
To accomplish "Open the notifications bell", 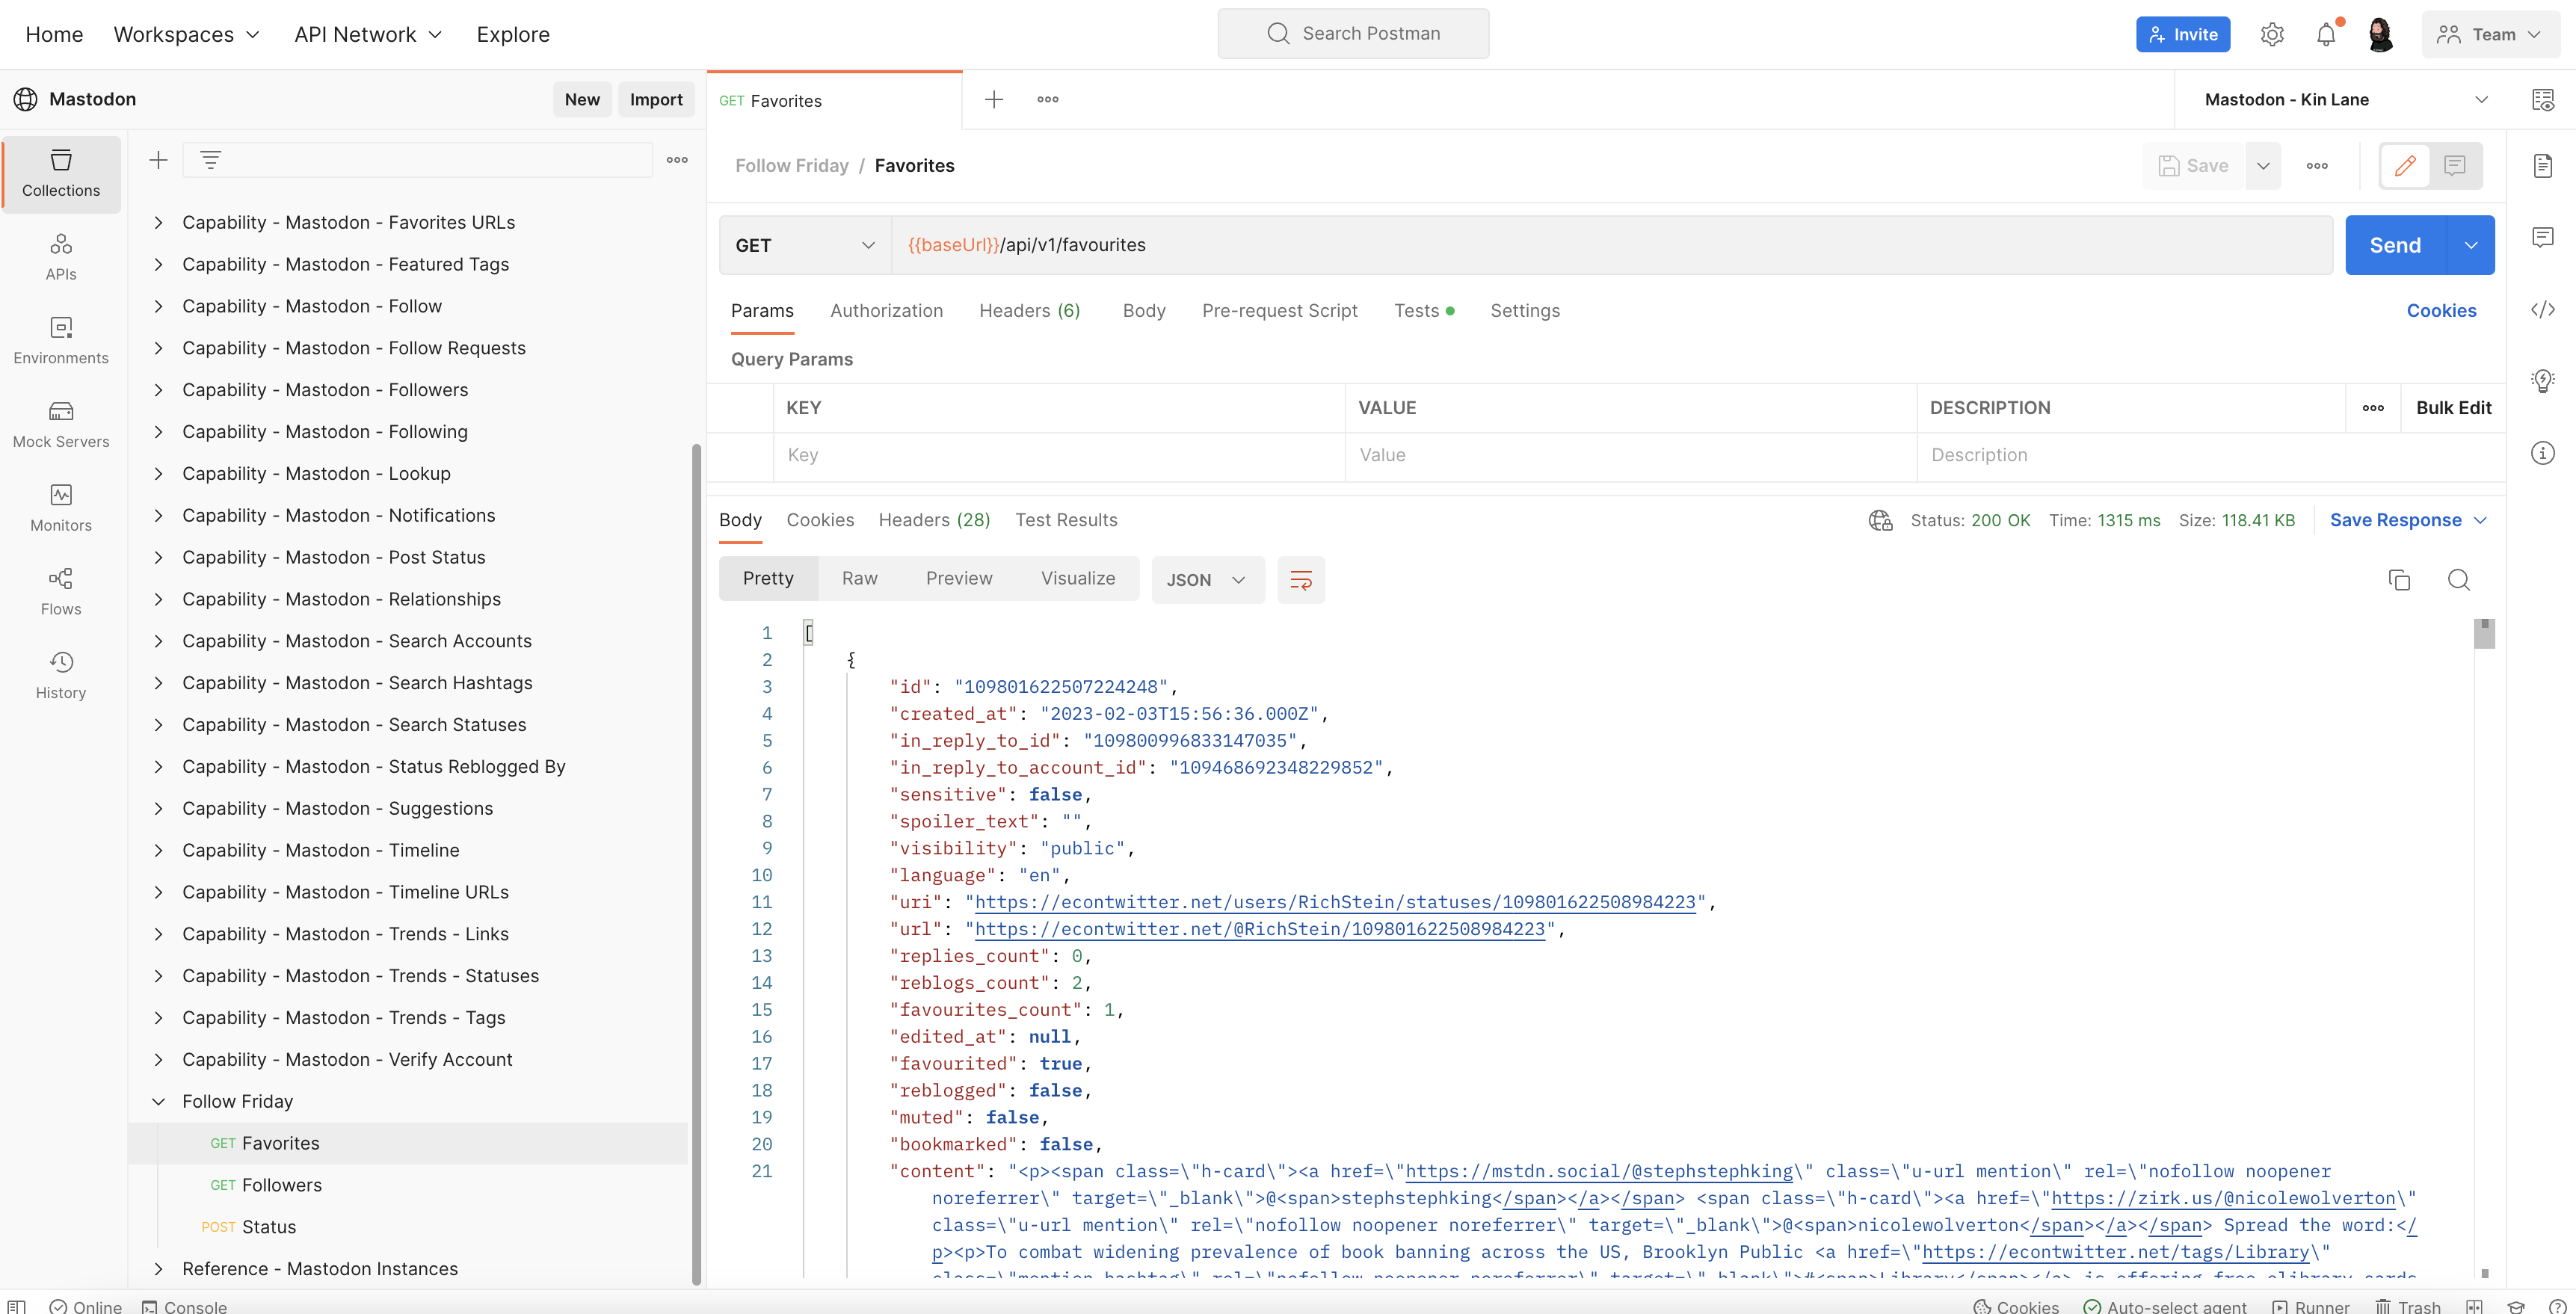I will [x=2326, y=34].
